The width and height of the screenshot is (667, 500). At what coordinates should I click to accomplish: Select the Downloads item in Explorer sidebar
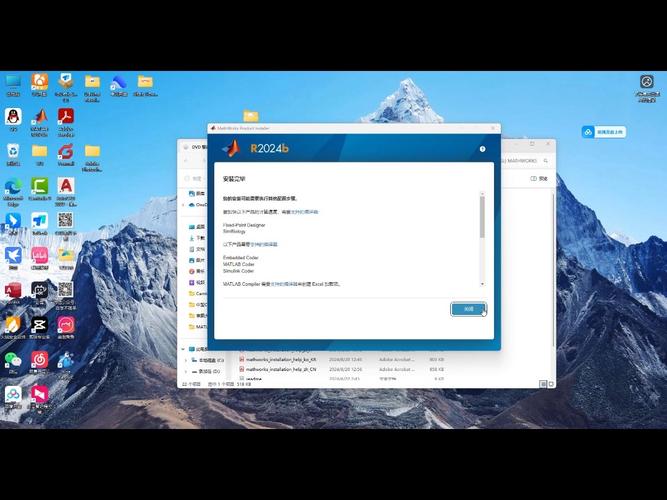[197, 238]
